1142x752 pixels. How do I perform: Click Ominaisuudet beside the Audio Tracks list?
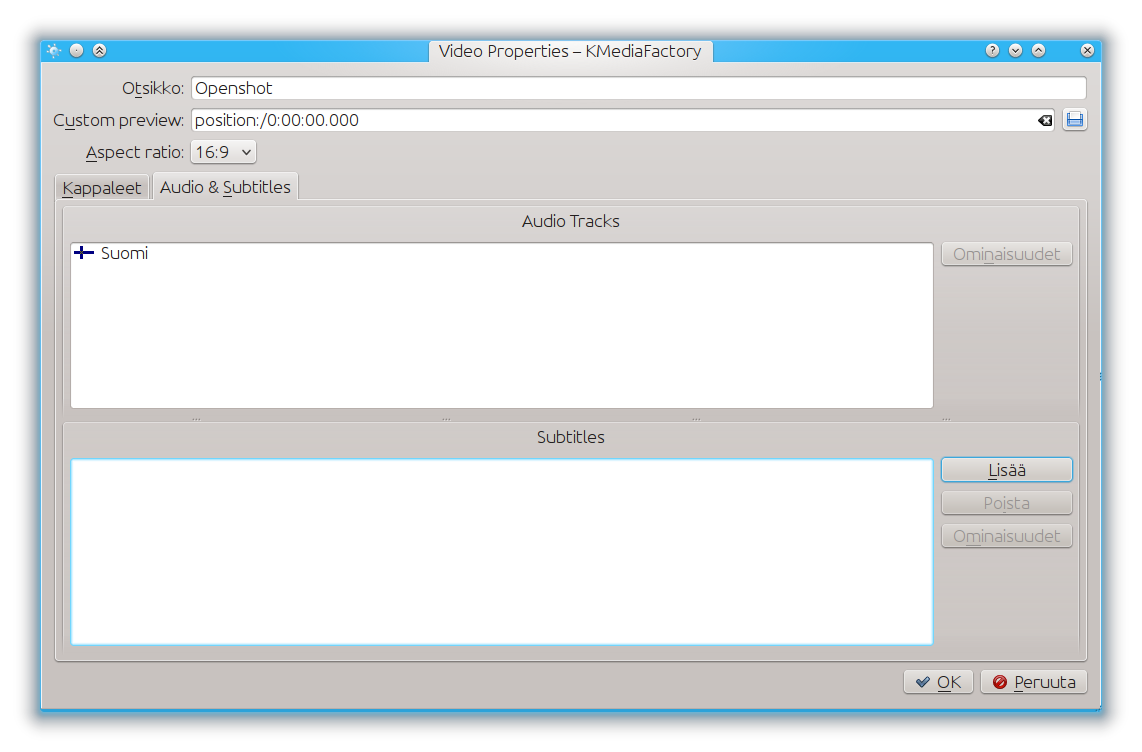click(x=1007, y=254)
